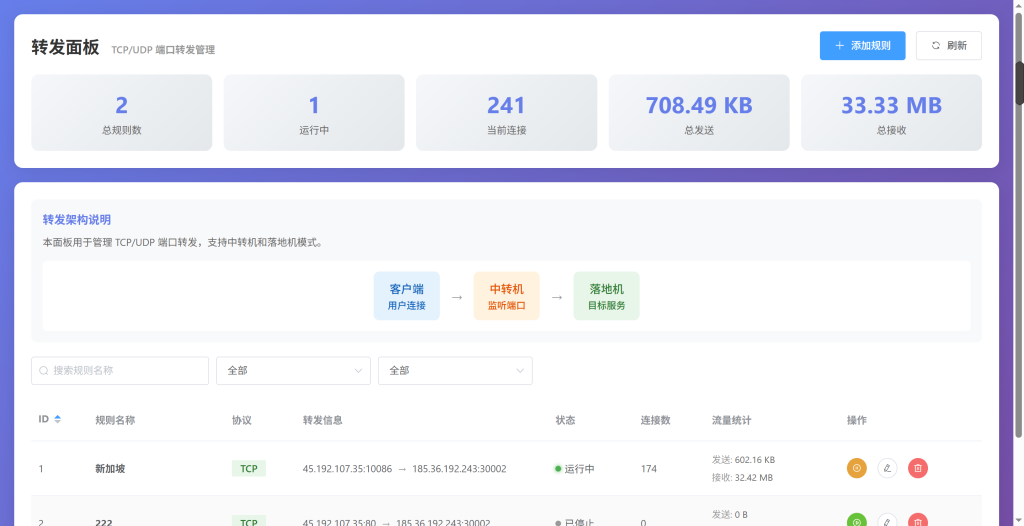Click the 总发送 708.49 KB card

pos(699,112)
